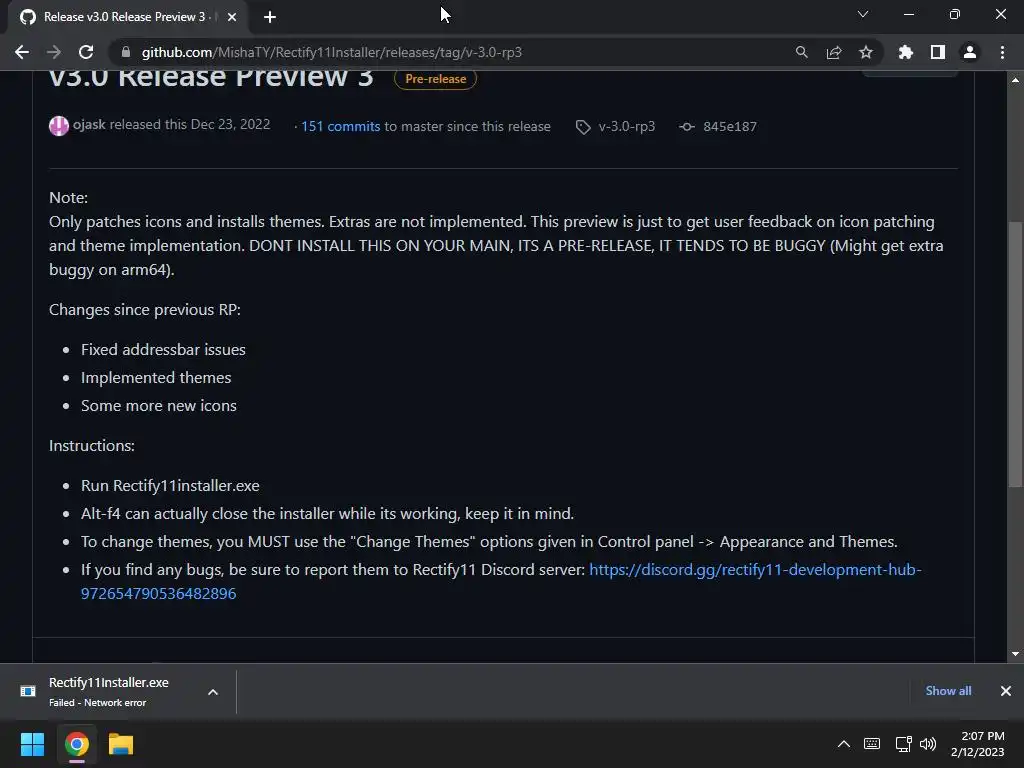This screenshot has width=1024, height=768.
Task: Close the downloads bar
Action: (x=1006, y=690)
